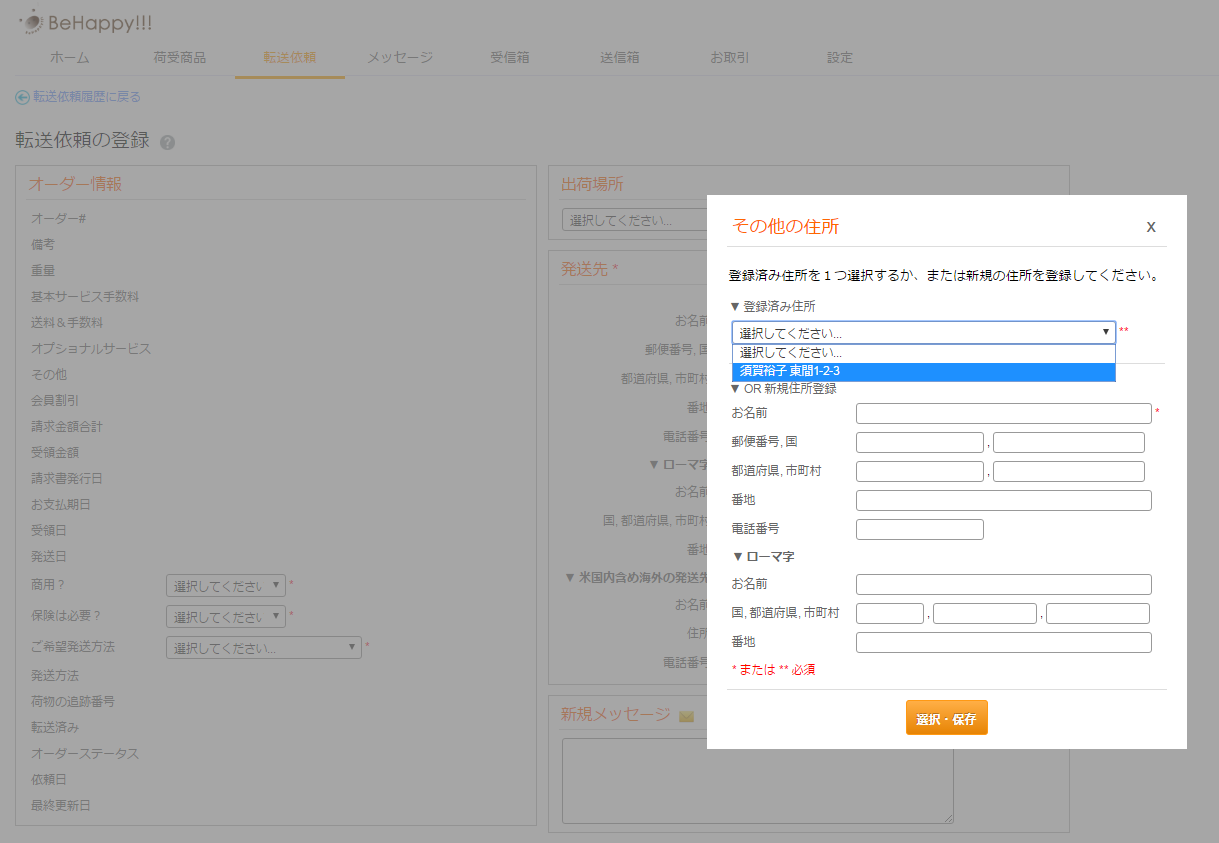Click the back arrow icon for 転送依頼履歴
This screenshot has width=1219, height=843.
(x=22, y=97)
